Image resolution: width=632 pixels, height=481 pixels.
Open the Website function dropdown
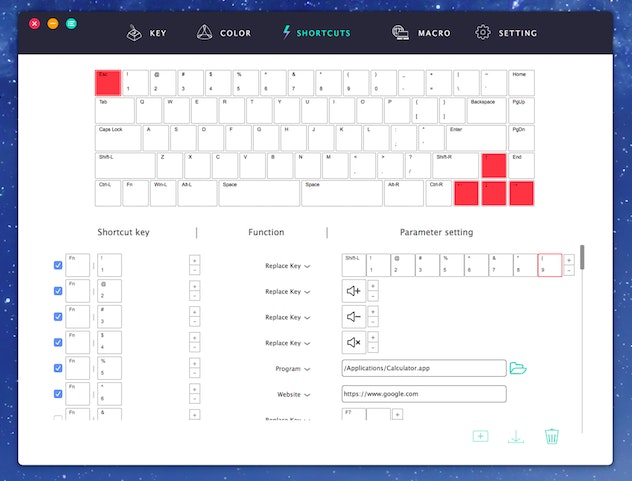[x=293, y=395]
